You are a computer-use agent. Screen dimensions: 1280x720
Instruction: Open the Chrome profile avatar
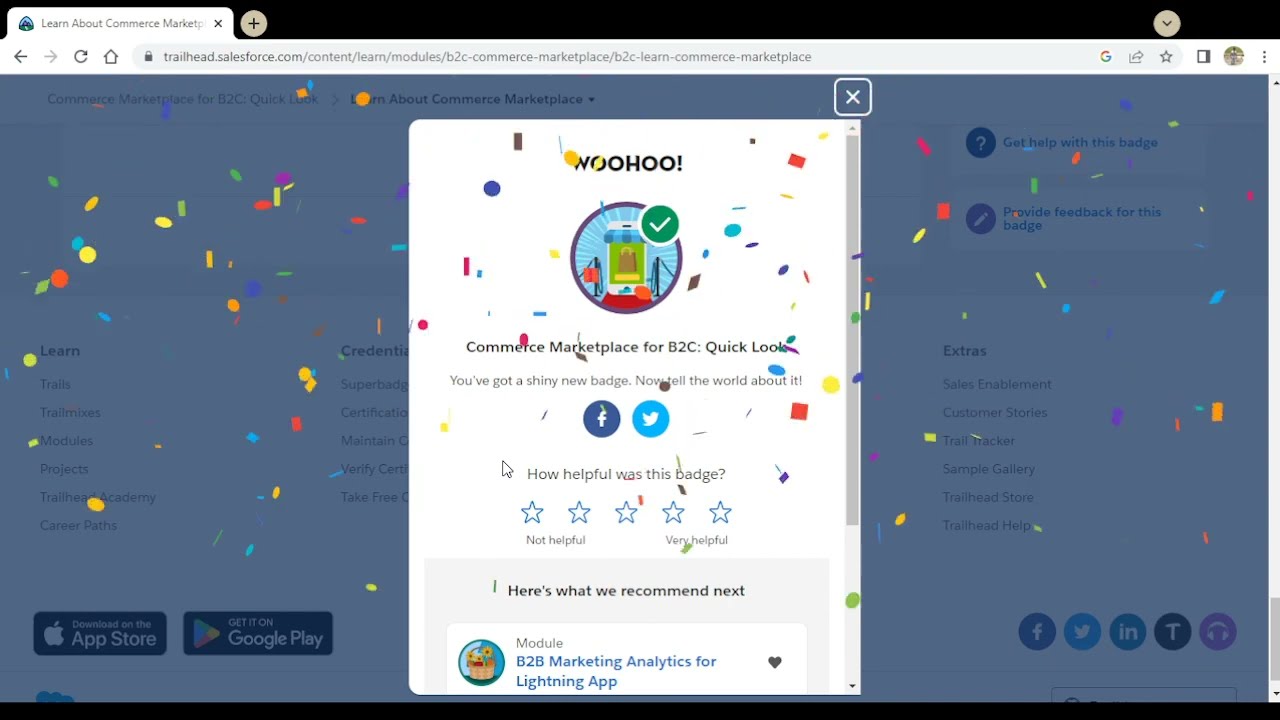(x=1234, y=57)
